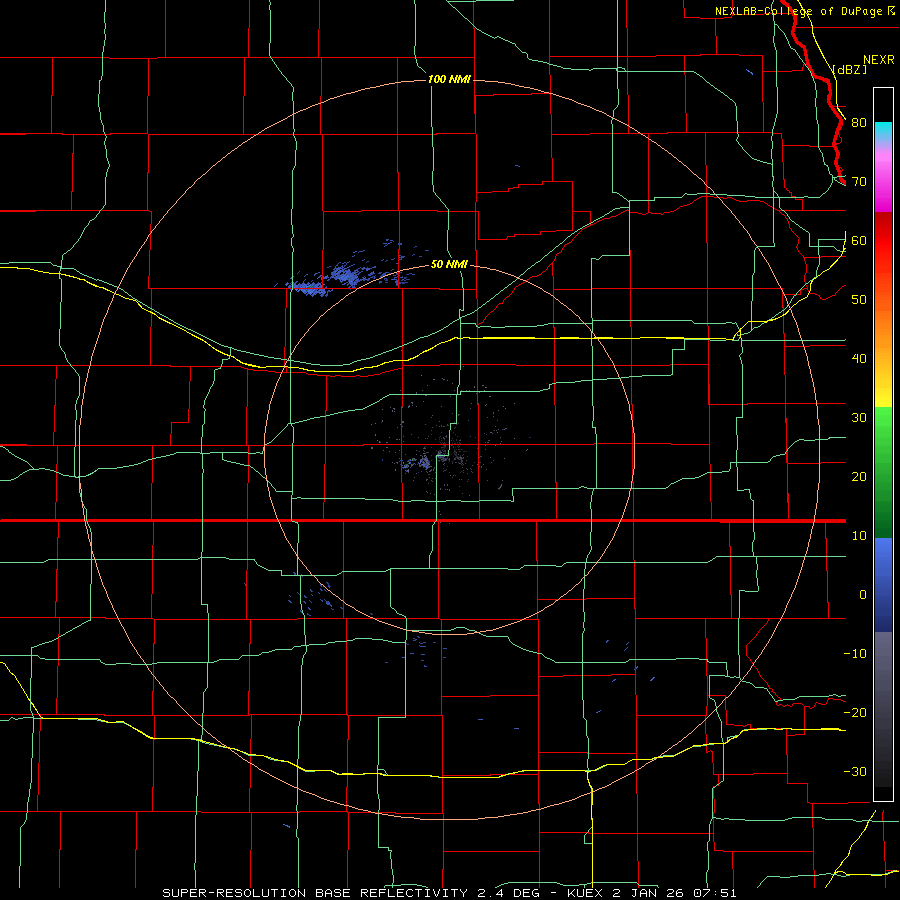
Task: Click the -10 value on dBZ scale
Action: point(855,654)
